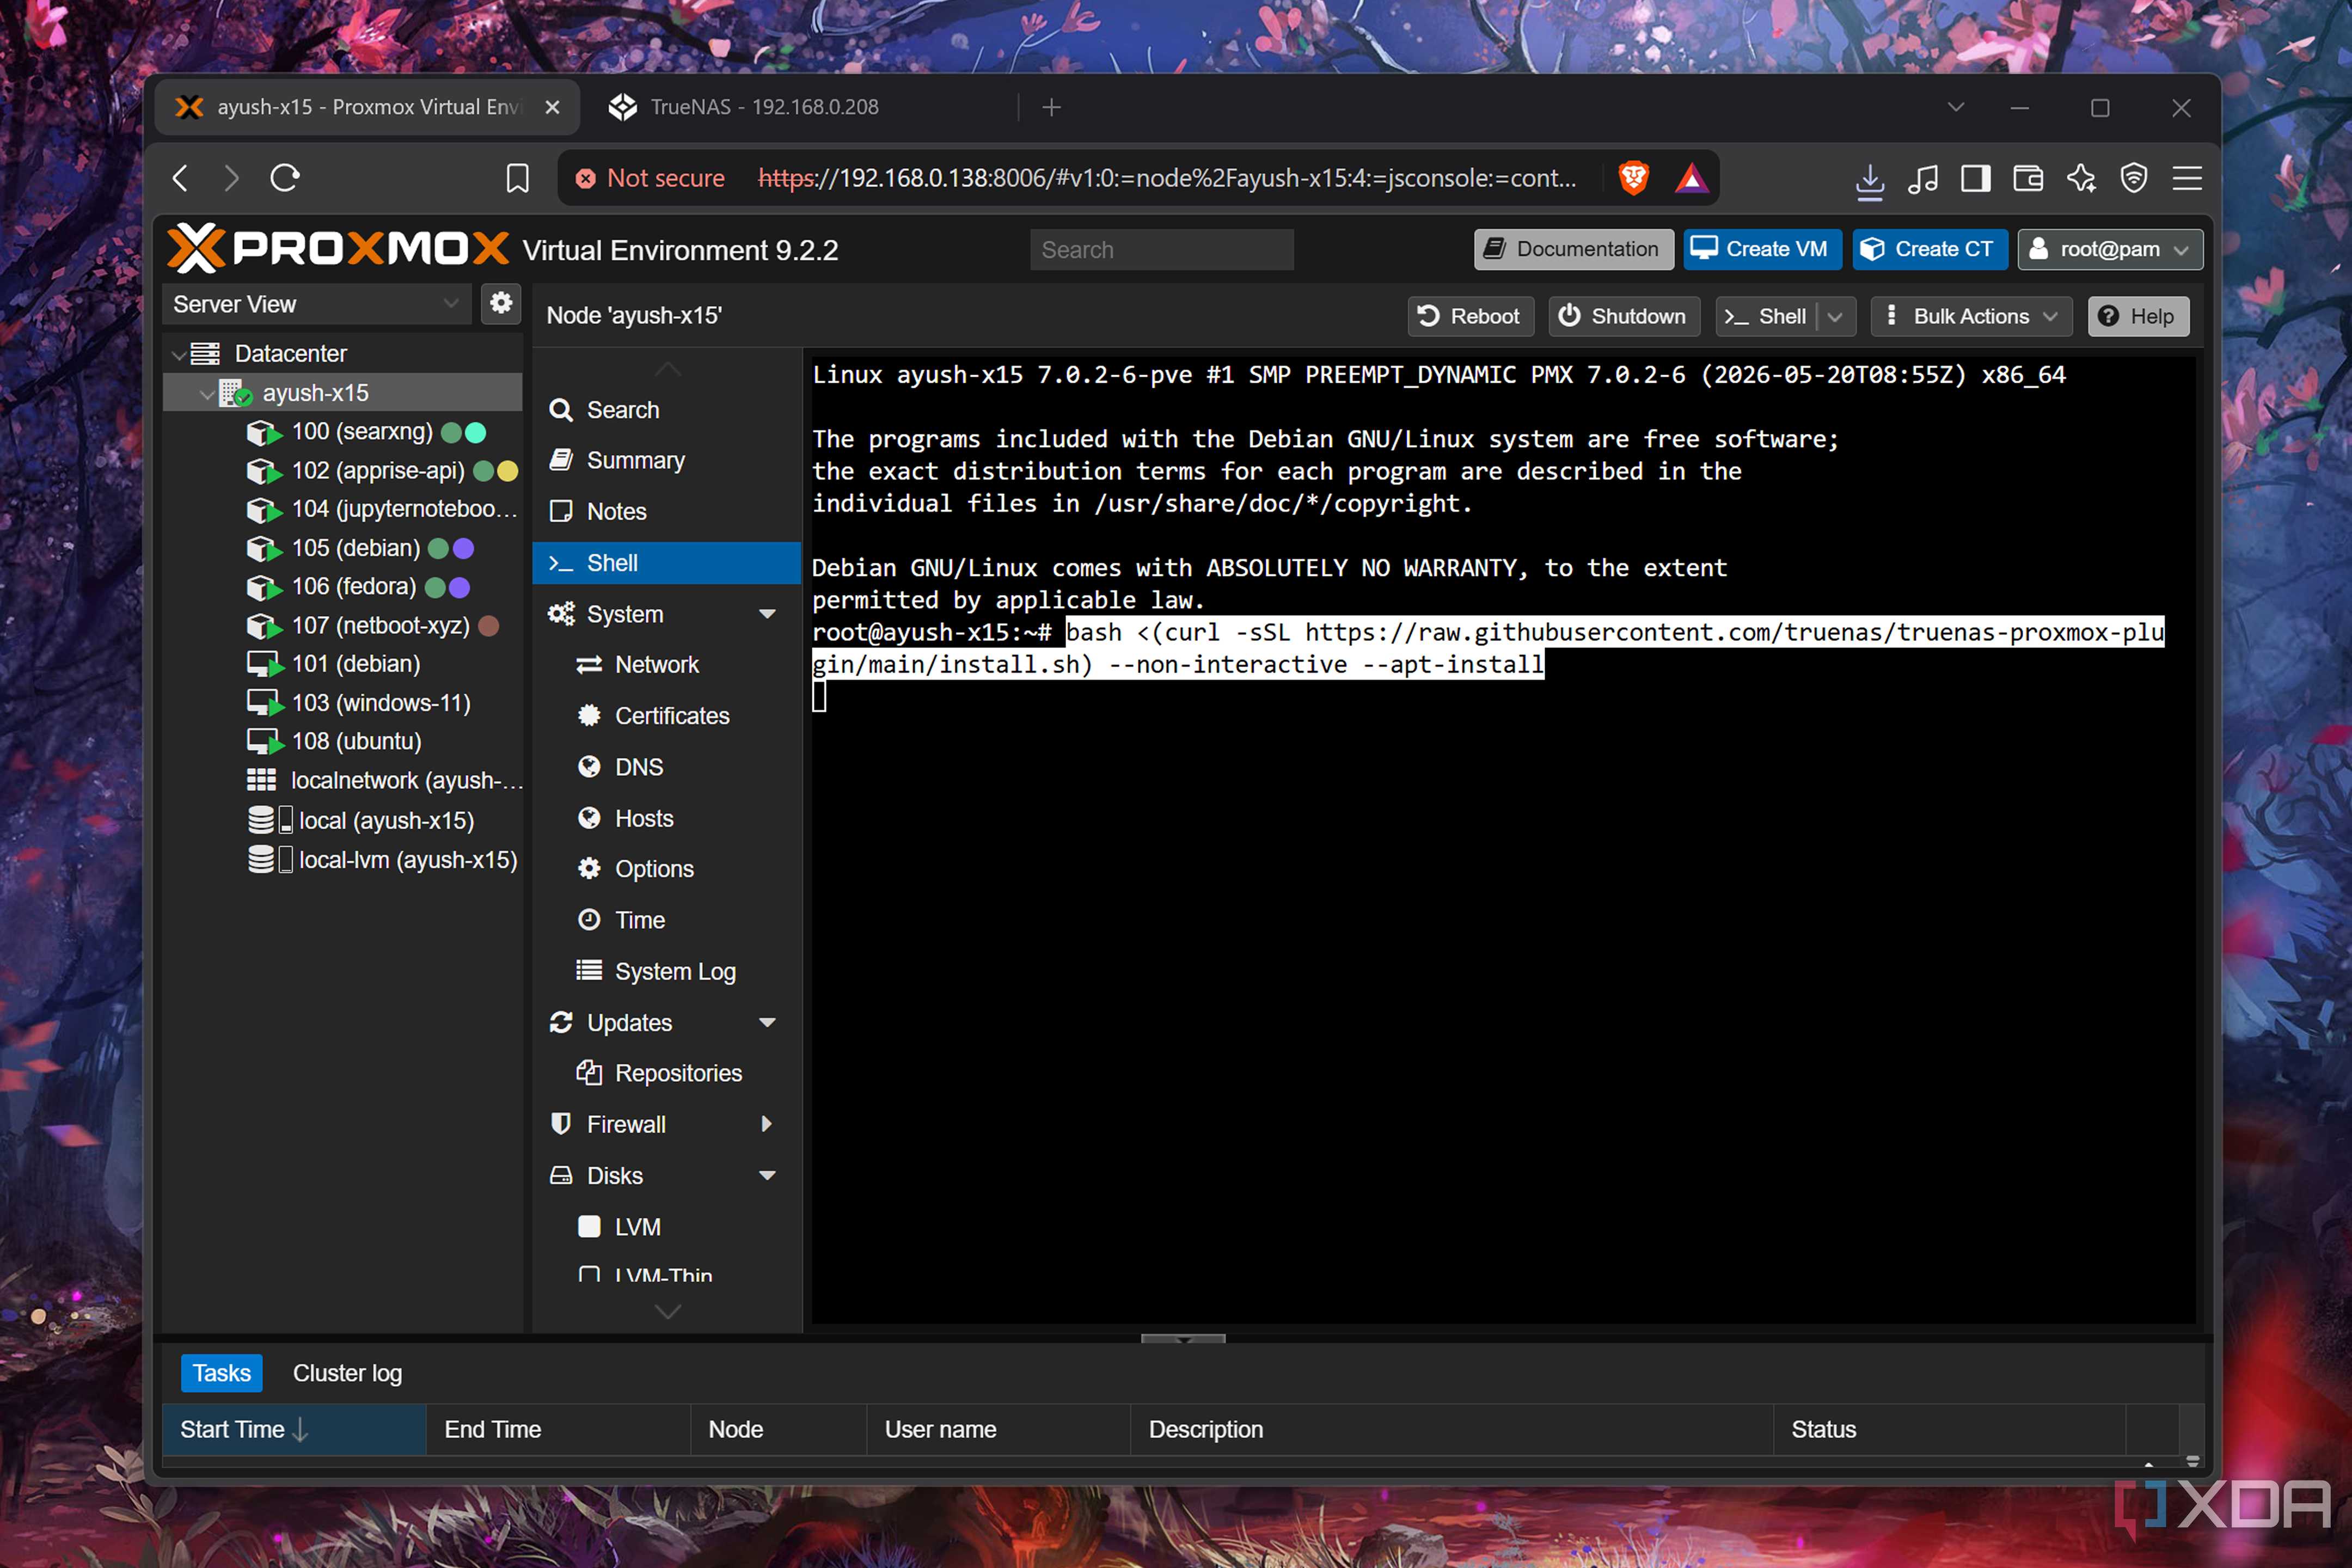Open Bulk Actions dropdown
Image resolution: width=2352 pixels, height=1568 pixels.
pos(1971,317)
